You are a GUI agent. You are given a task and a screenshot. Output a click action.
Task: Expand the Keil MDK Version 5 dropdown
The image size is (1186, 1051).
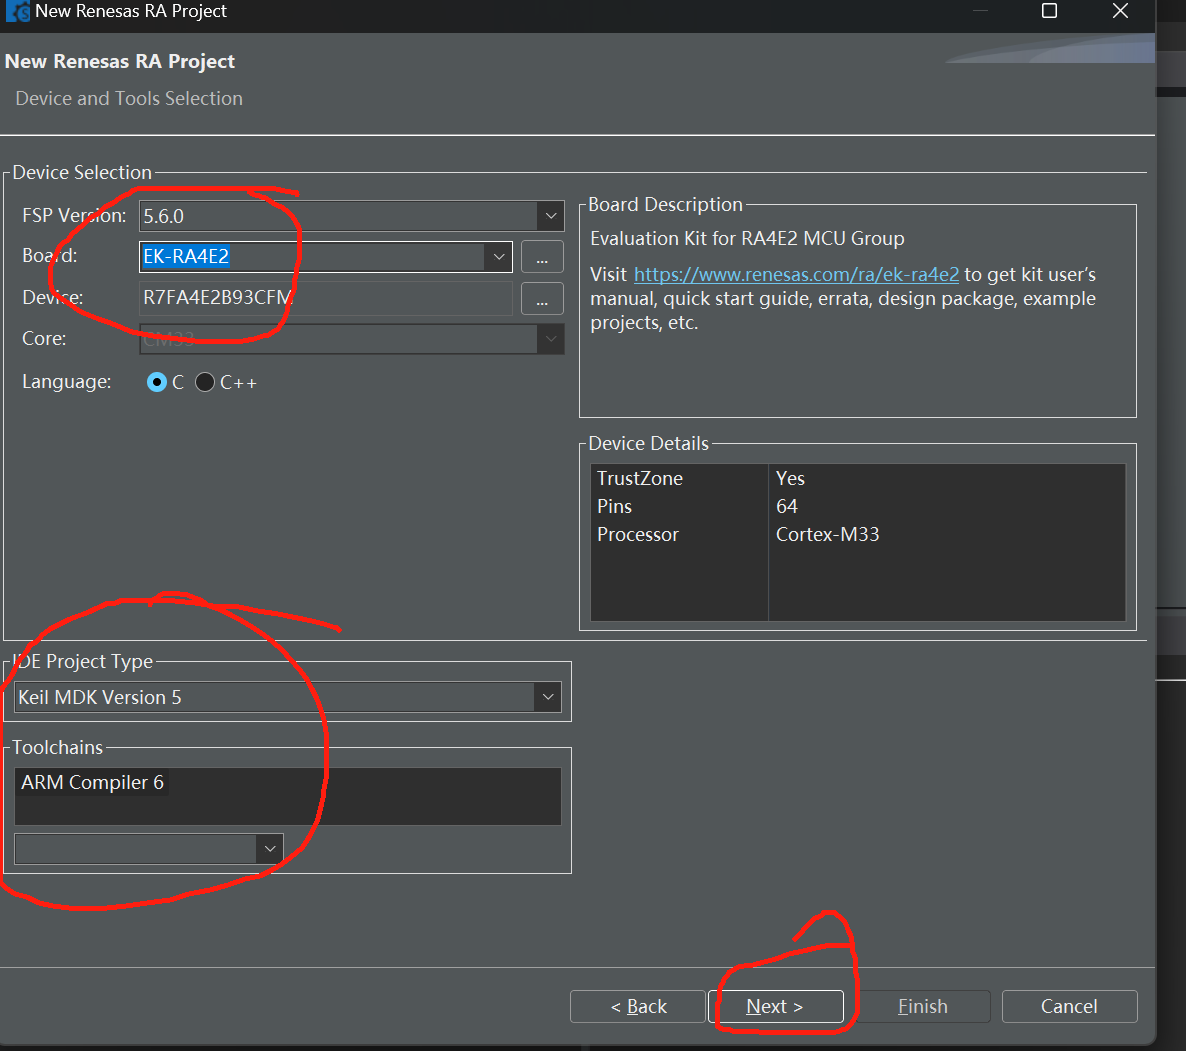[x=548, y=697]
